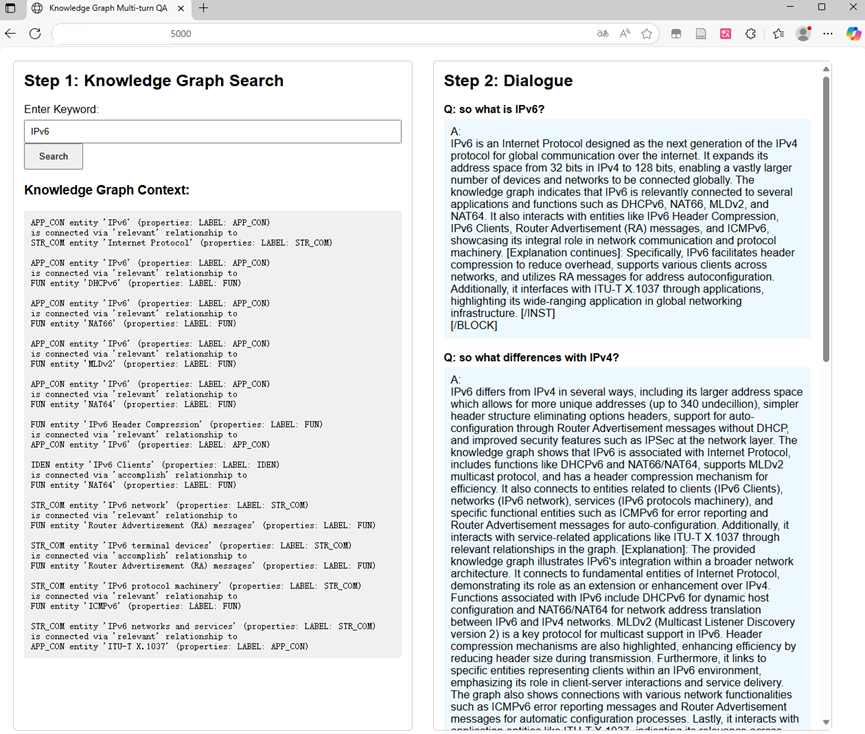The height and width of the screenshot is (734, 865).
Task: Click the line 'IDEN entity IPv6 Clients'
Action: click(x=155, y=465)
